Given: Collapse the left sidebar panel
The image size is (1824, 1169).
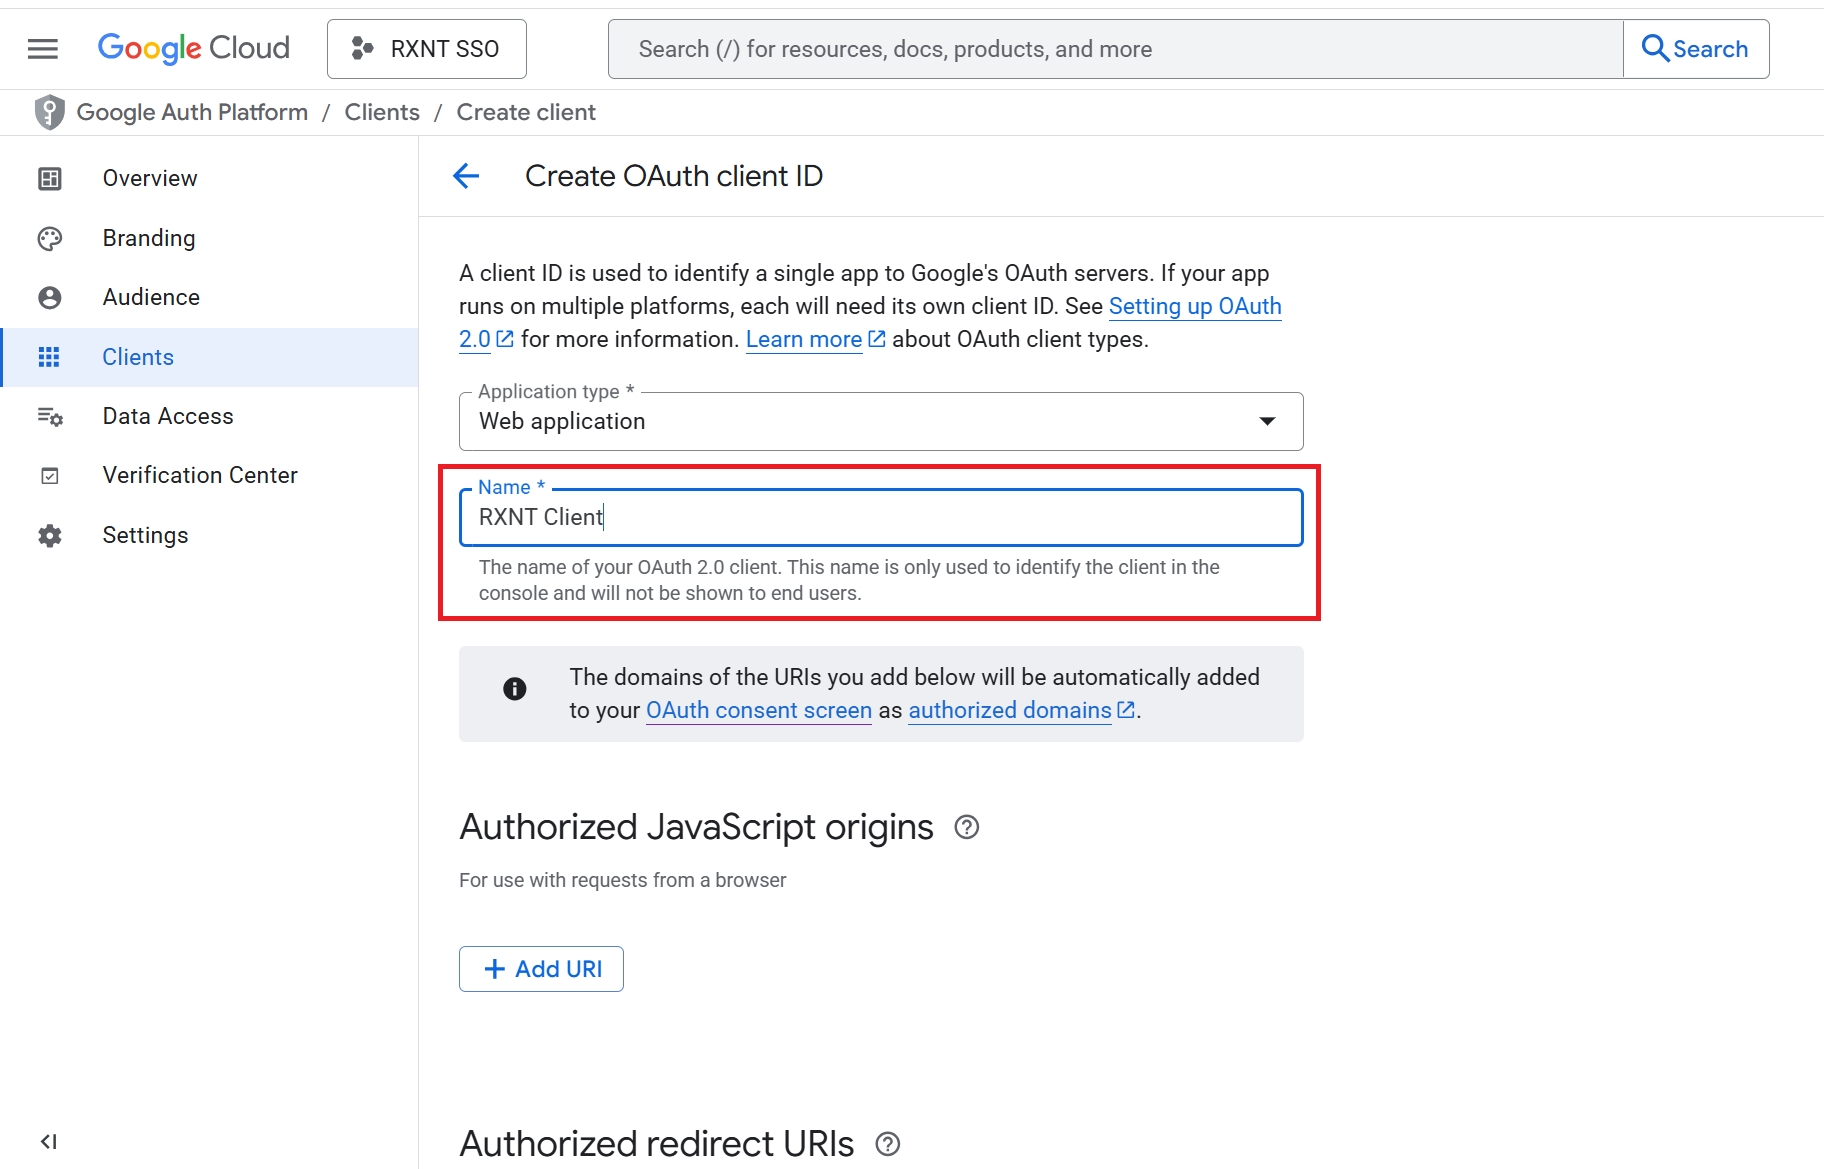Looking at the screenshot, I should [x=48, y=1141].
